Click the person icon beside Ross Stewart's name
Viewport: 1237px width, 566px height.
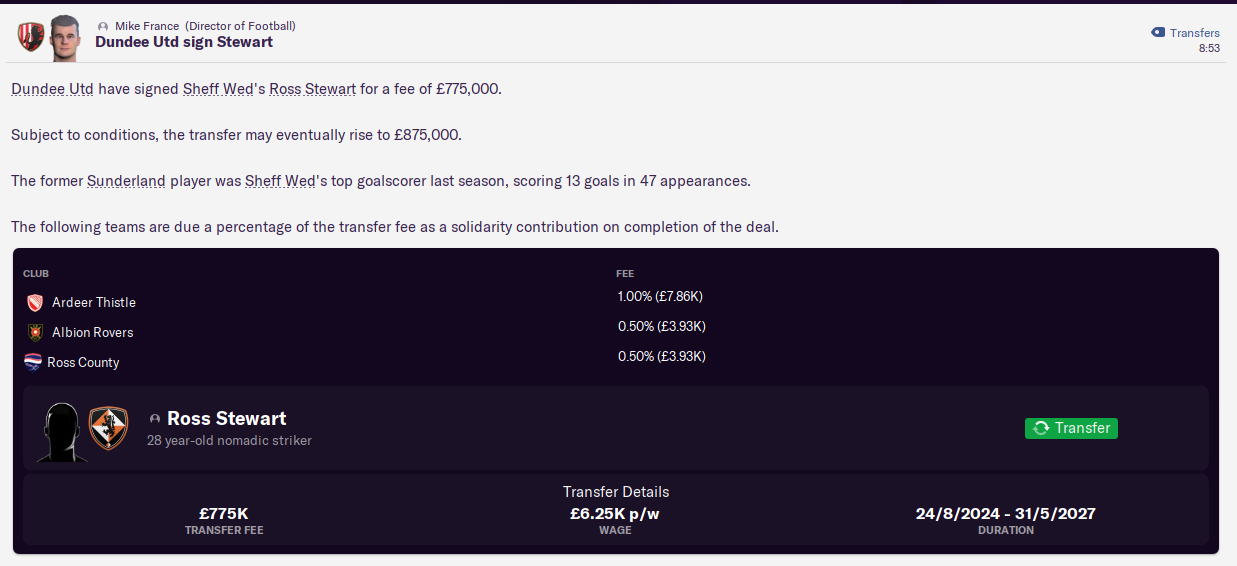(155, 419)
